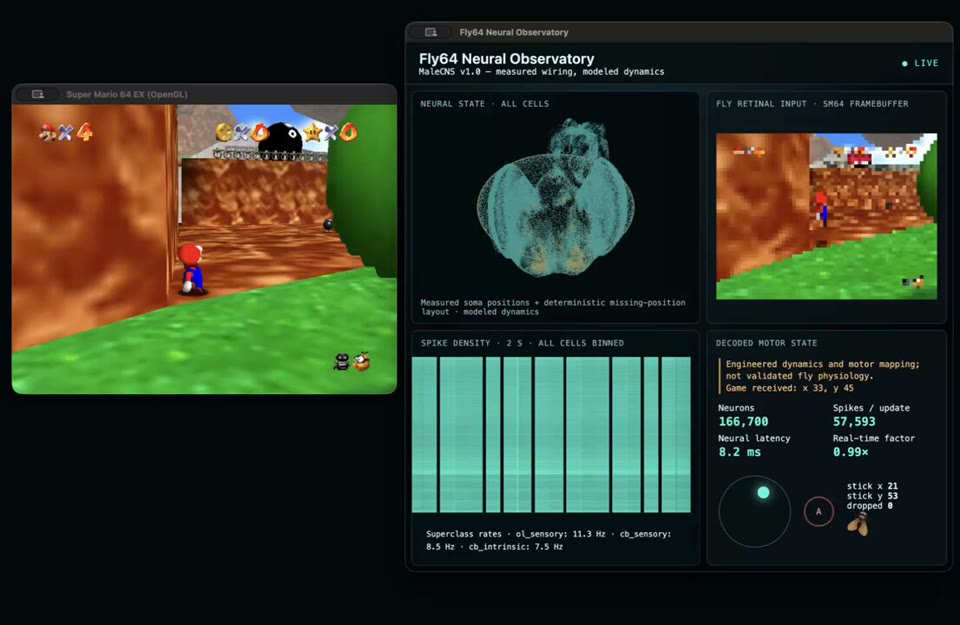Click the 'stick x 21' readout
960x625 pixels.
(872, 485)
